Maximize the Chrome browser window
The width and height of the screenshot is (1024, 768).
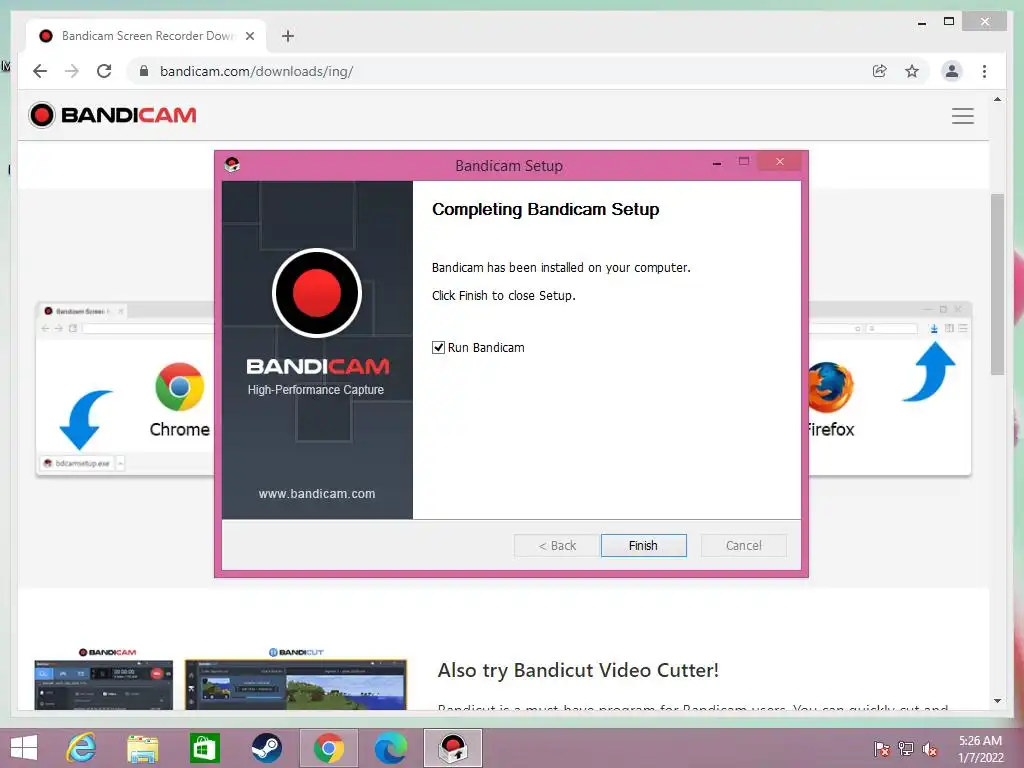[x=949, y=22]
